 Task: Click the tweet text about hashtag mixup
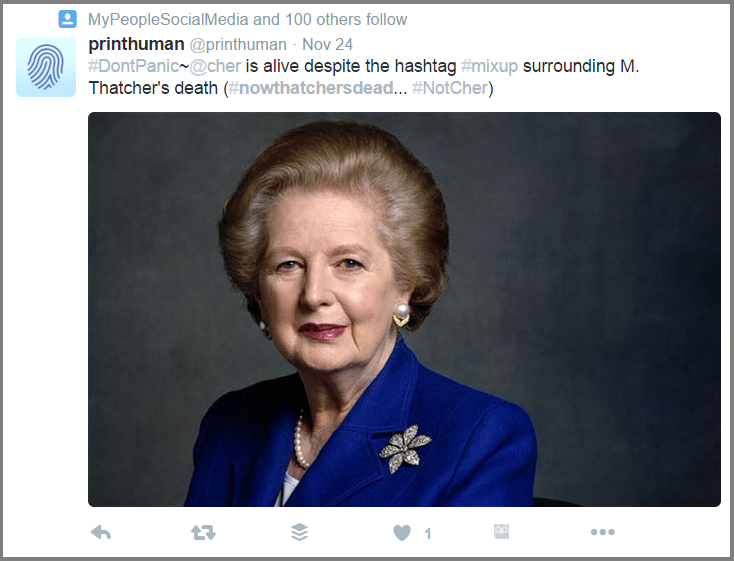[x=364, y=77]
